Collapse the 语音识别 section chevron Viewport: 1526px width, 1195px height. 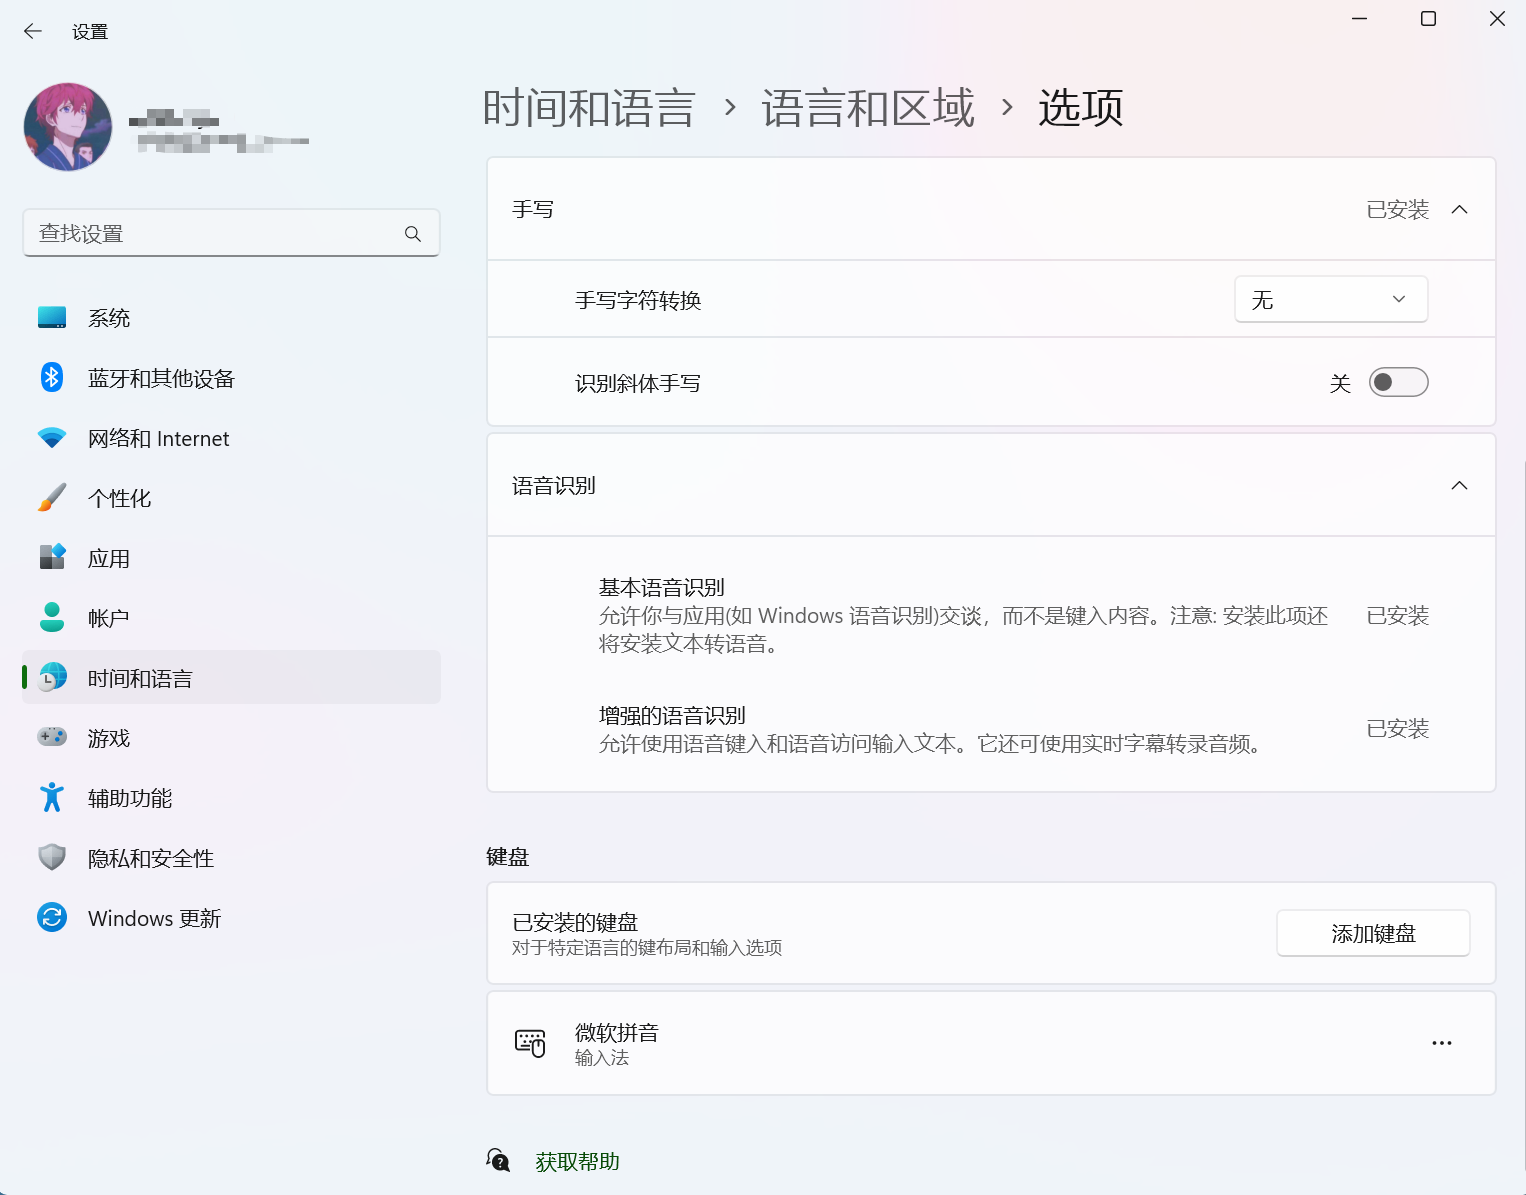(1459, 485)
